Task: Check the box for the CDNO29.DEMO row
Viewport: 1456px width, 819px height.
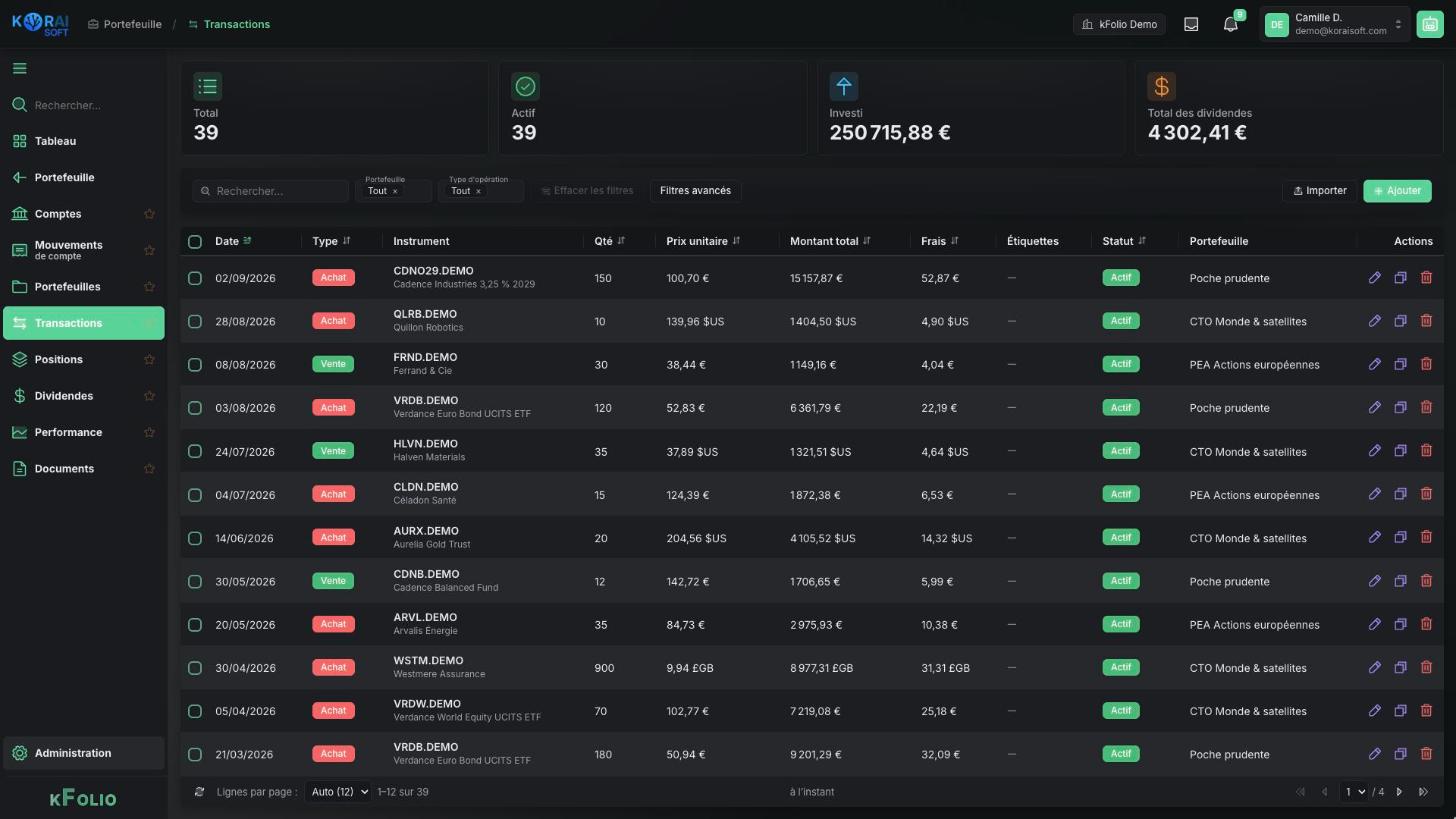Action: click(x=195, y=278)
